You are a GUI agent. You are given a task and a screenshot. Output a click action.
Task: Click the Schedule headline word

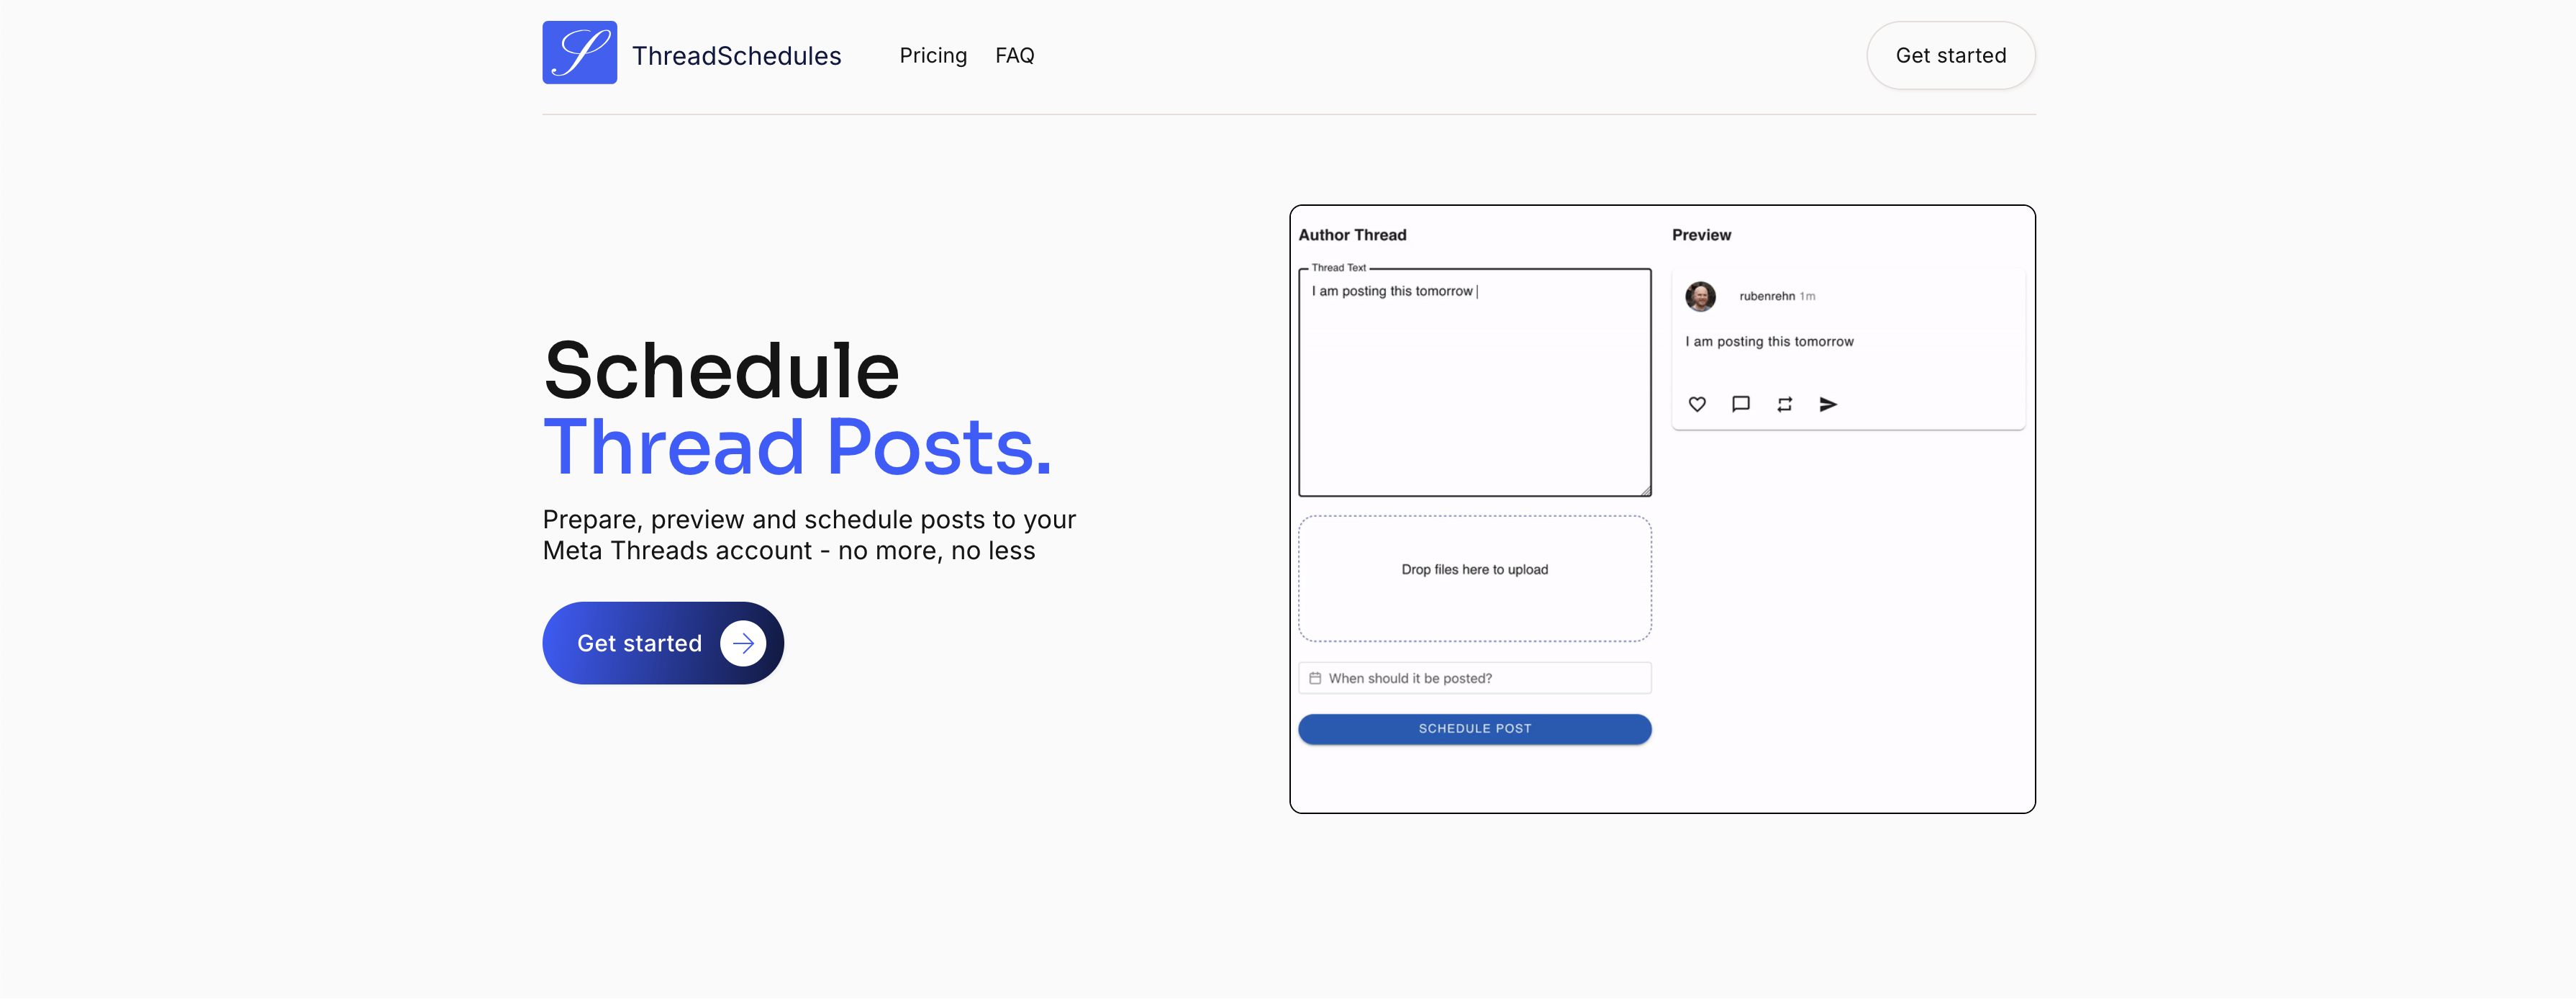coord(721,371)
